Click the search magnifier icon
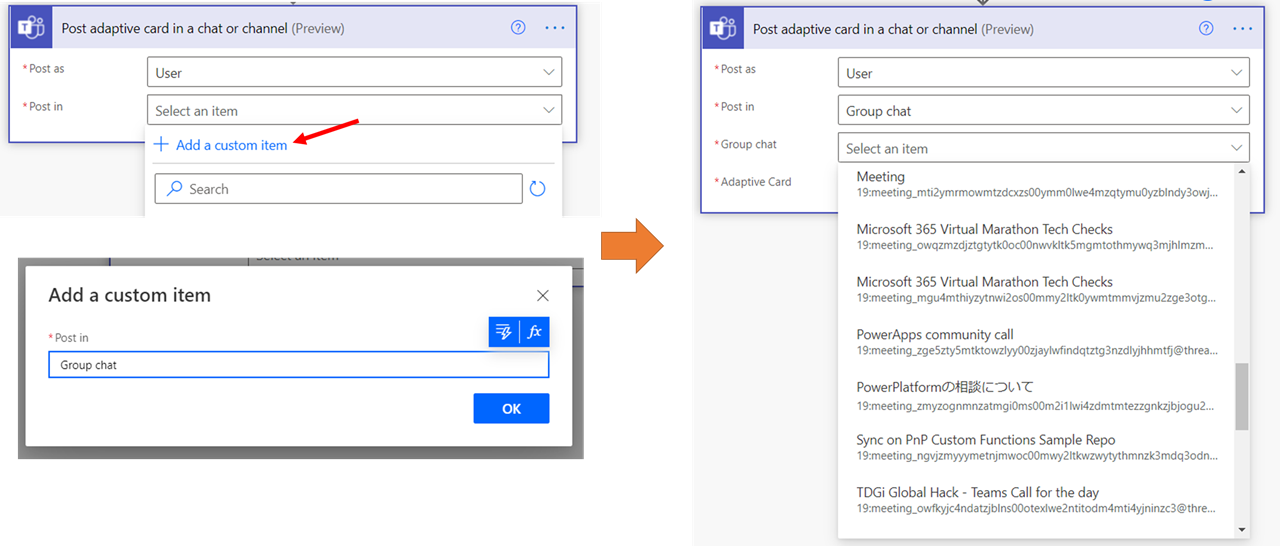This screenshot has height=546, width=1280. tap(174, 188)
